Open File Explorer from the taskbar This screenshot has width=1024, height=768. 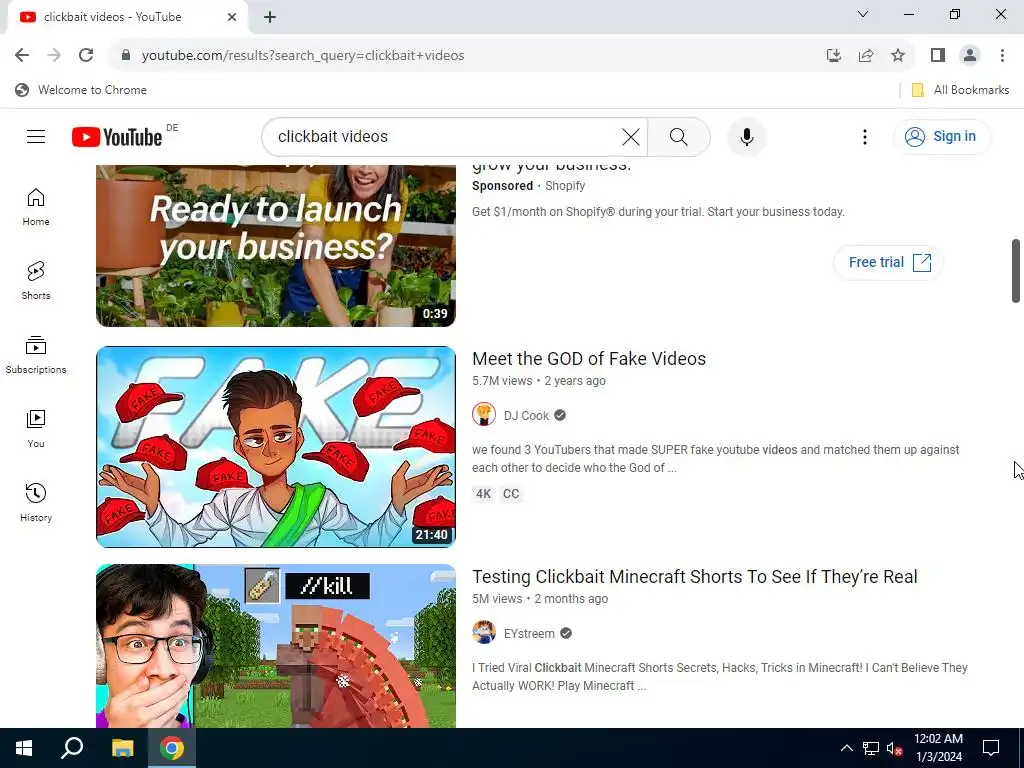coord(122,748)
